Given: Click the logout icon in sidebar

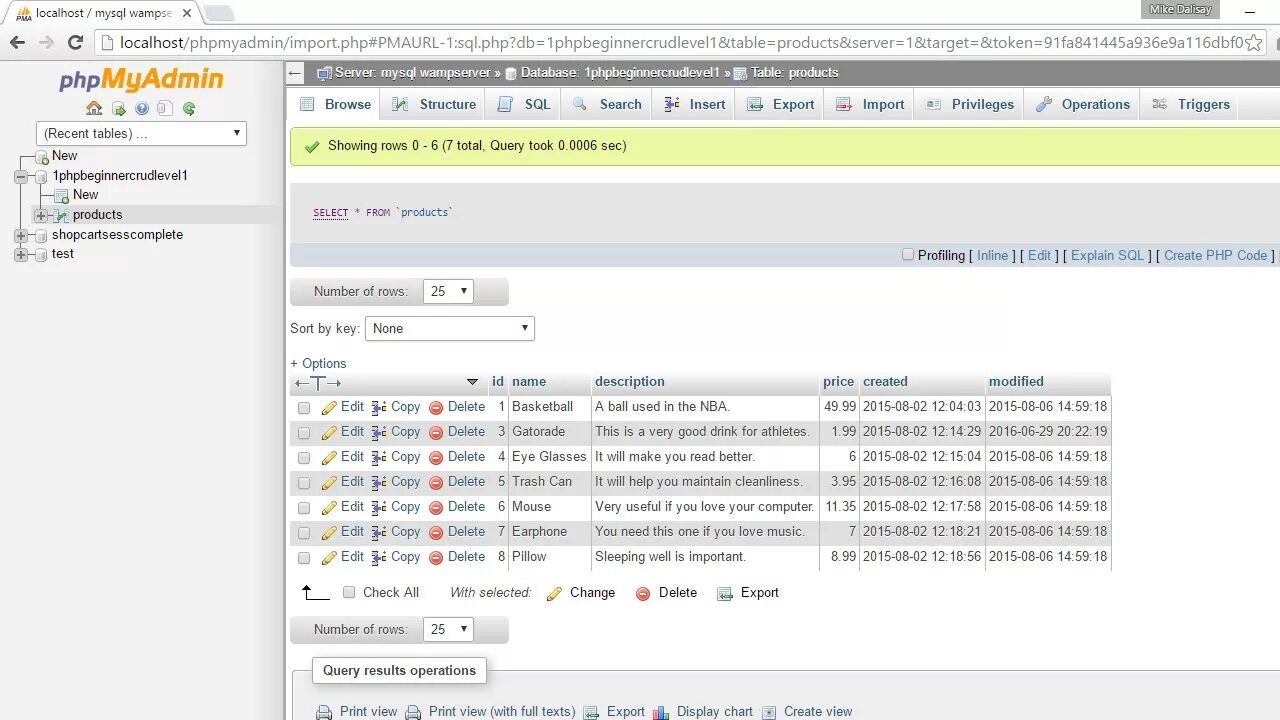Looking at the screenshot, I should [118, 108].
